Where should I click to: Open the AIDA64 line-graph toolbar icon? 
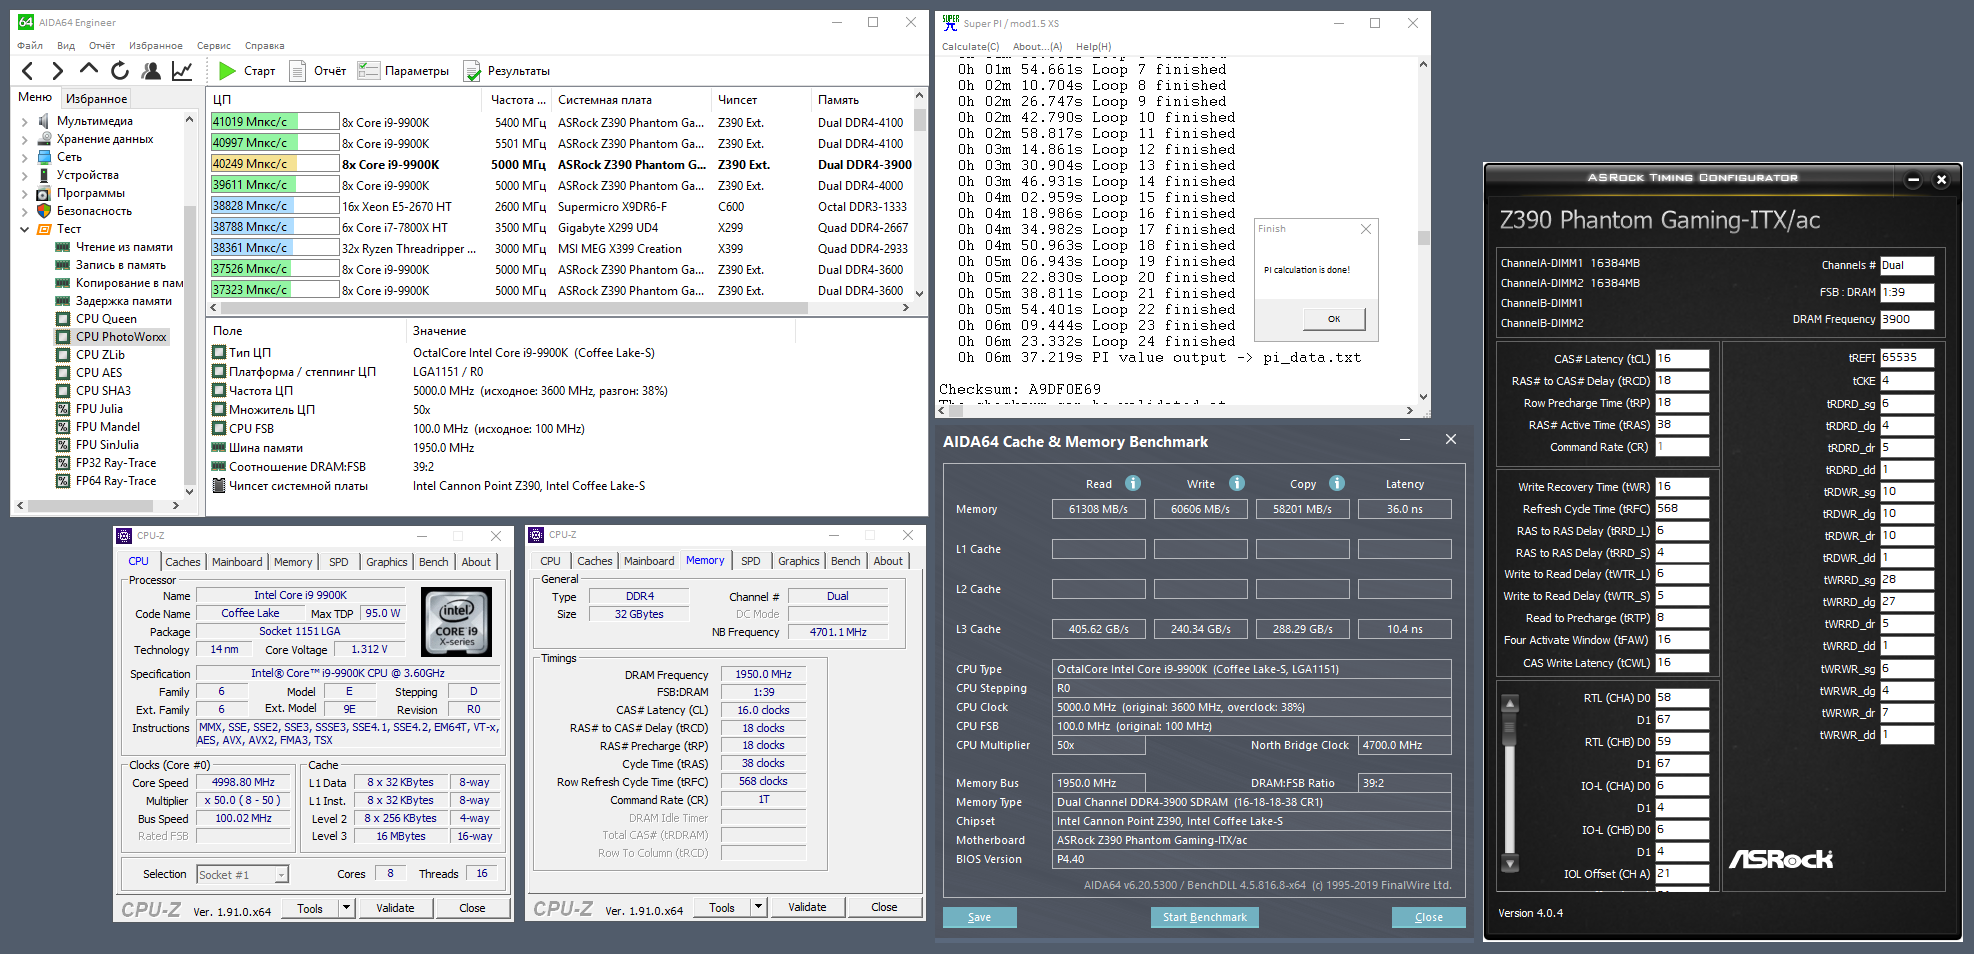(182, 71)
